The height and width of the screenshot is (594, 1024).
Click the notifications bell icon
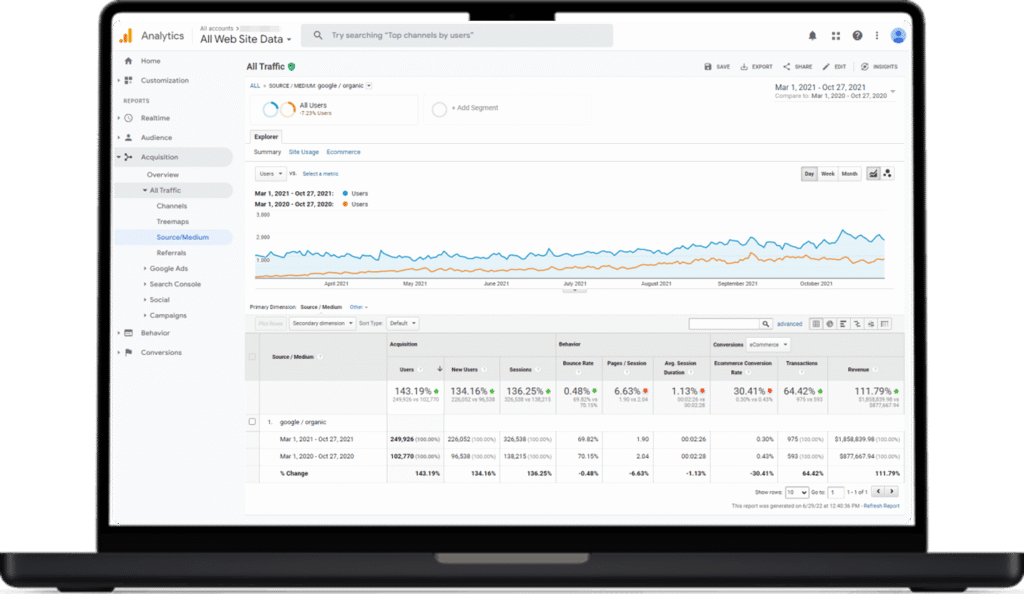click(x=812, y=35)
